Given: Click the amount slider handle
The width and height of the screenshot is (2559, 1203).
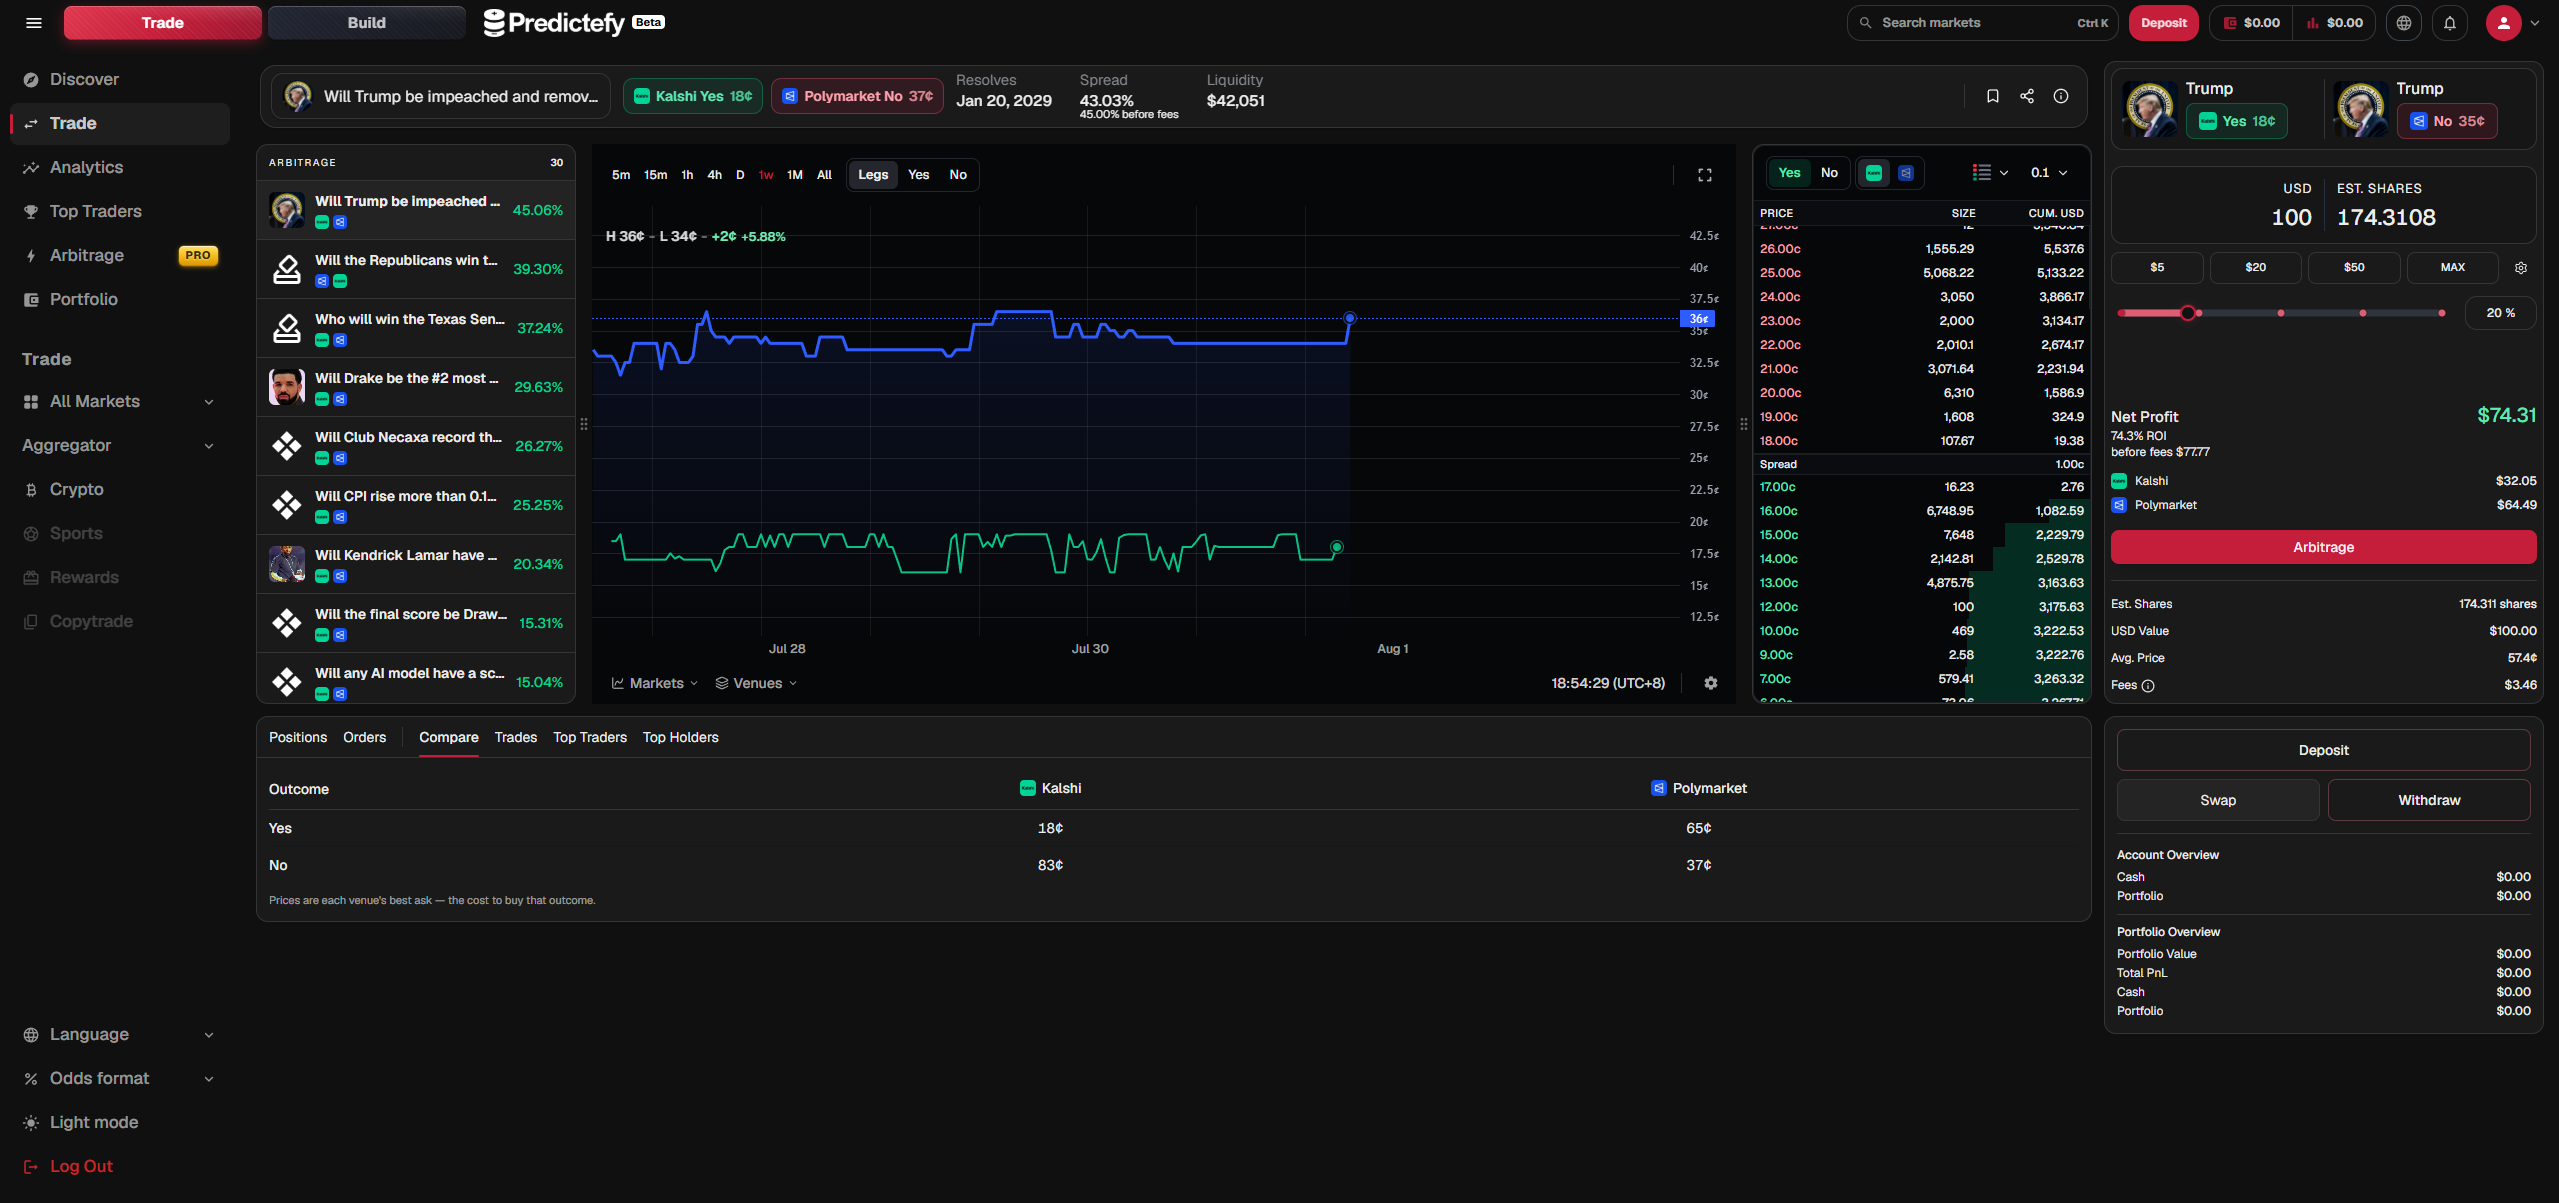Looking at the screenshot, I should (x=2188, y=313).
